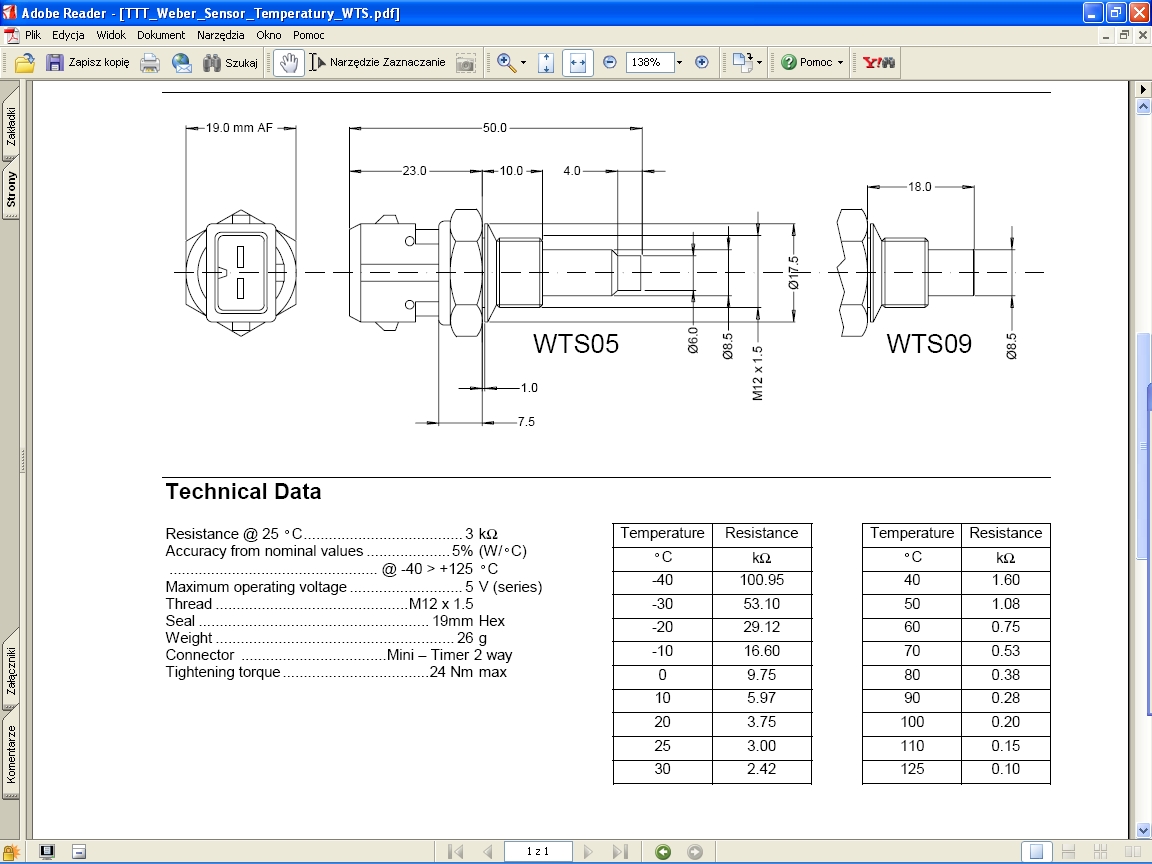Select Facing pages layout
Viewport: 1152px width, 864px height.
(1132, 852)
